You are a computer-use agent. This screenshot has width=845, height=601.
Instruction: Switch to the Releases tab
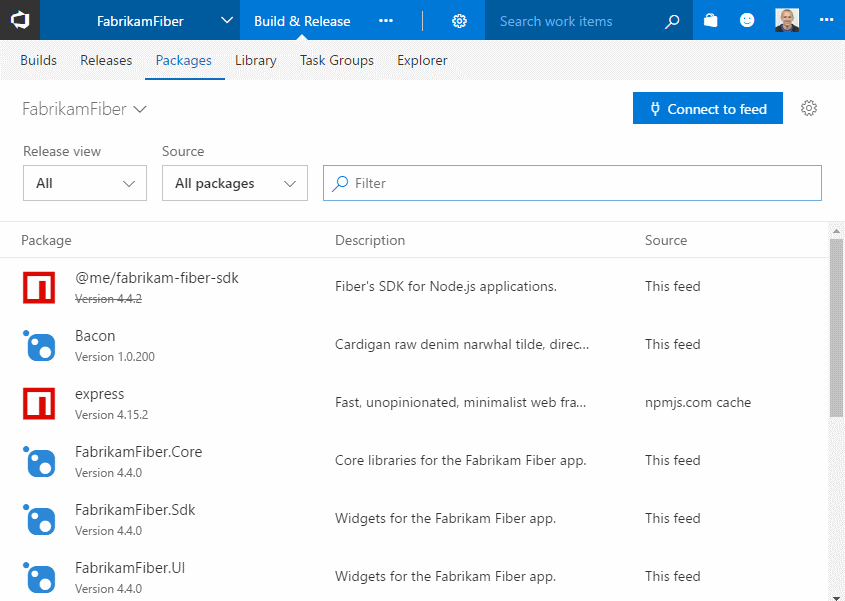(x=106, y=60)
